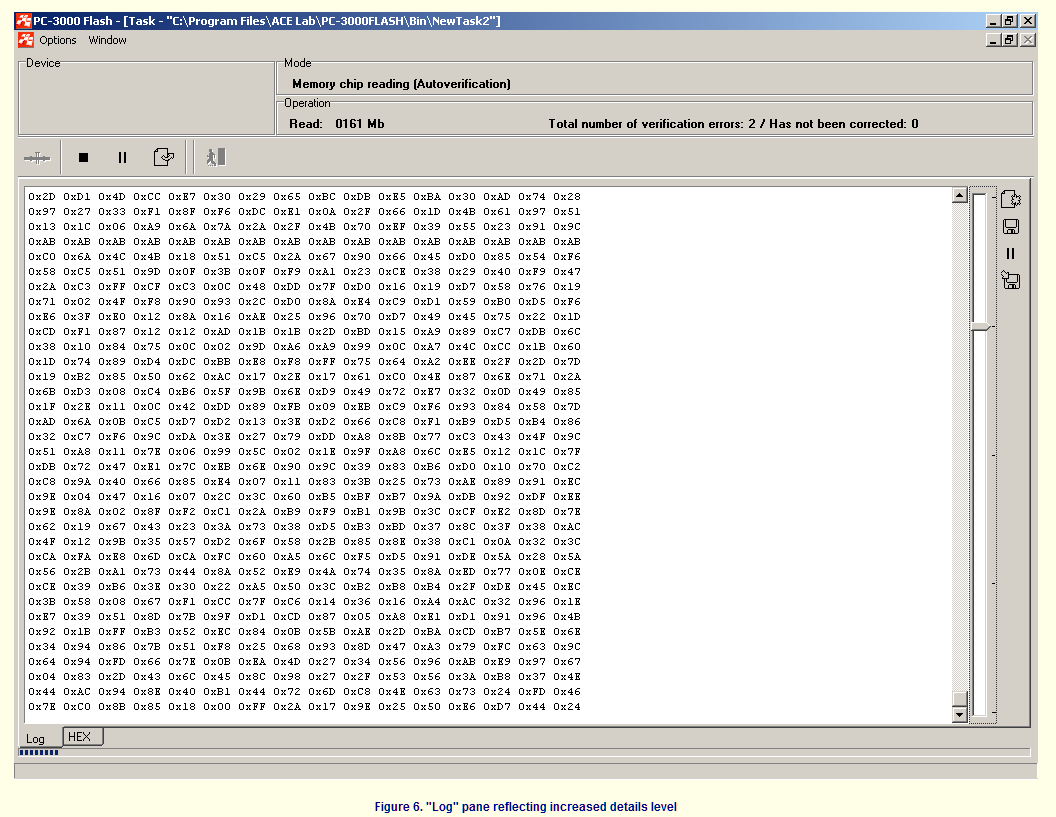Click the log row starting 0x62 0x19

click(x=304, y=527)
